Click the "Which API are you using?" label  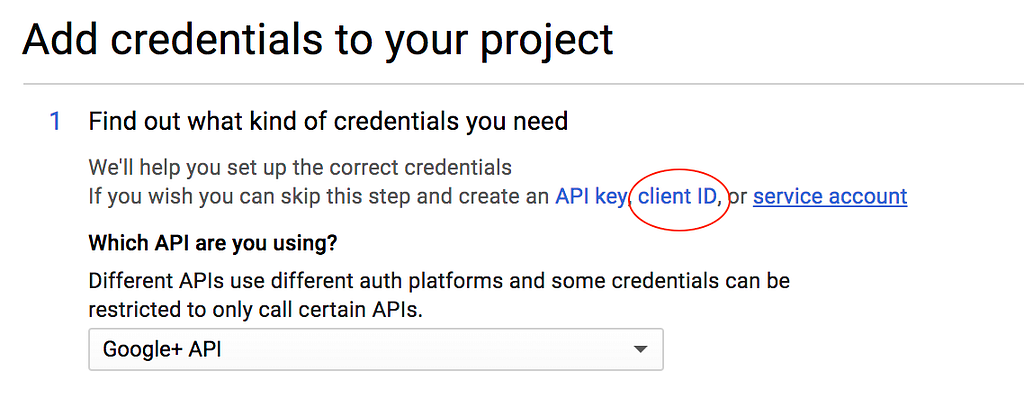(213, 244)
